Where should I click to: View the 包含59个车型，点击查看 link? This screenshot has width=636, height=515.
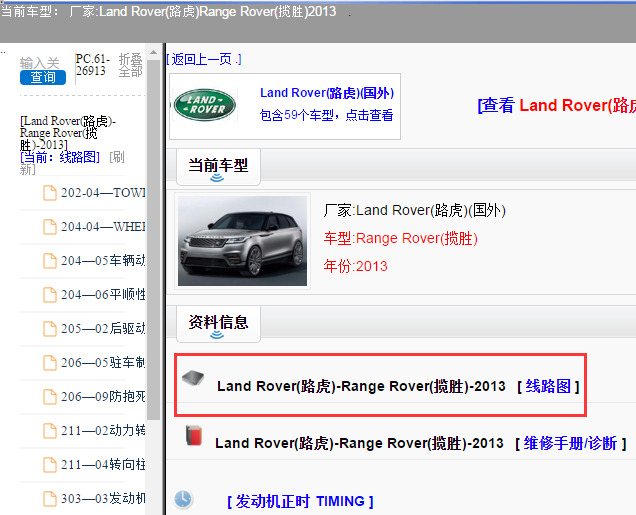coord(327,115)
